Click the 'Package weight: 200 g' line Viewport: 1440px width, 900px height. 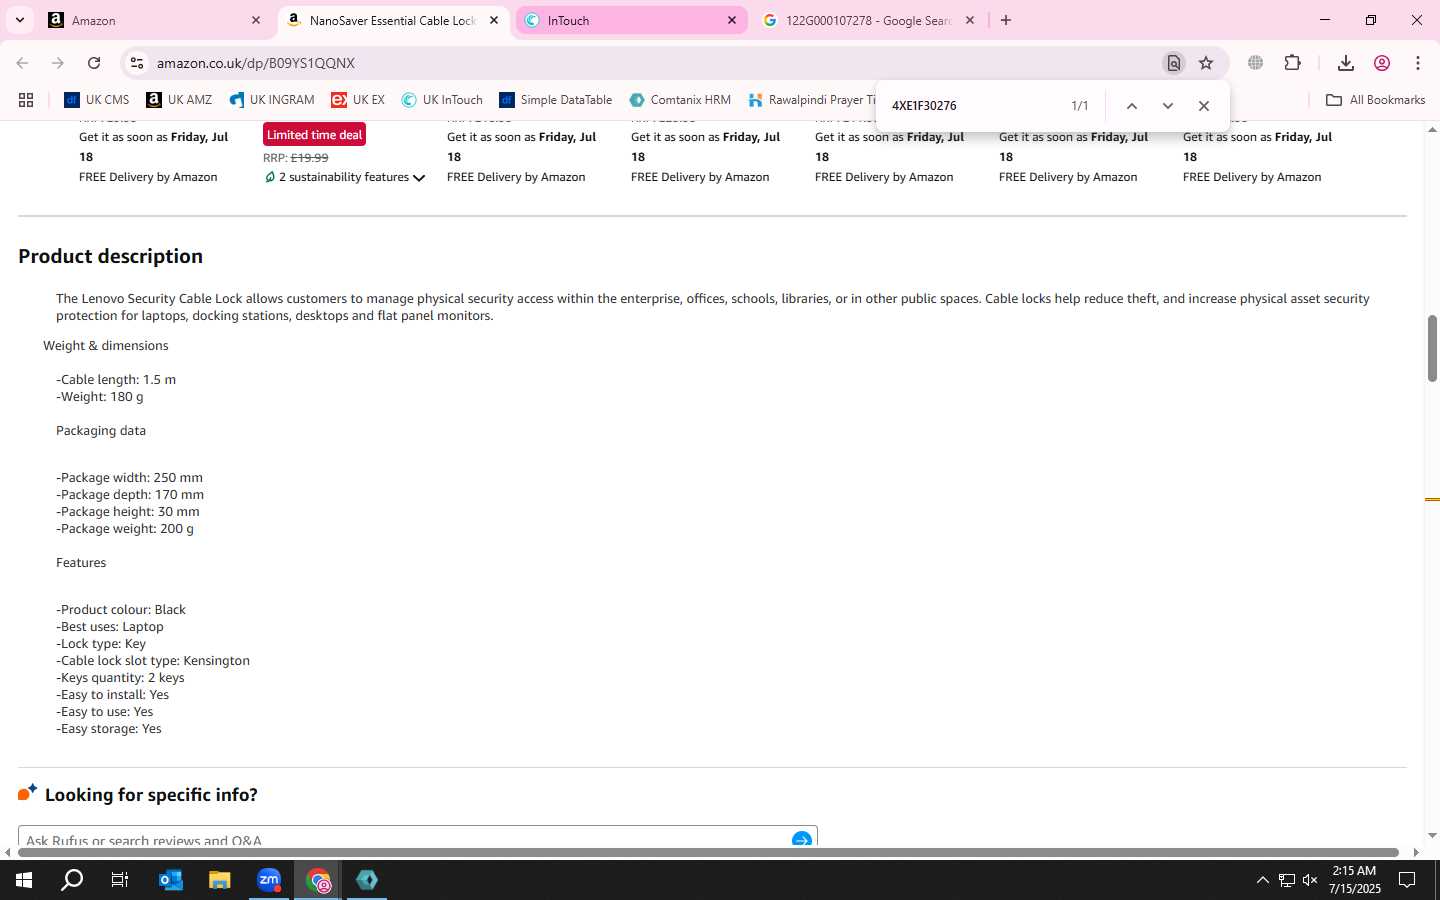pos(125,529)
